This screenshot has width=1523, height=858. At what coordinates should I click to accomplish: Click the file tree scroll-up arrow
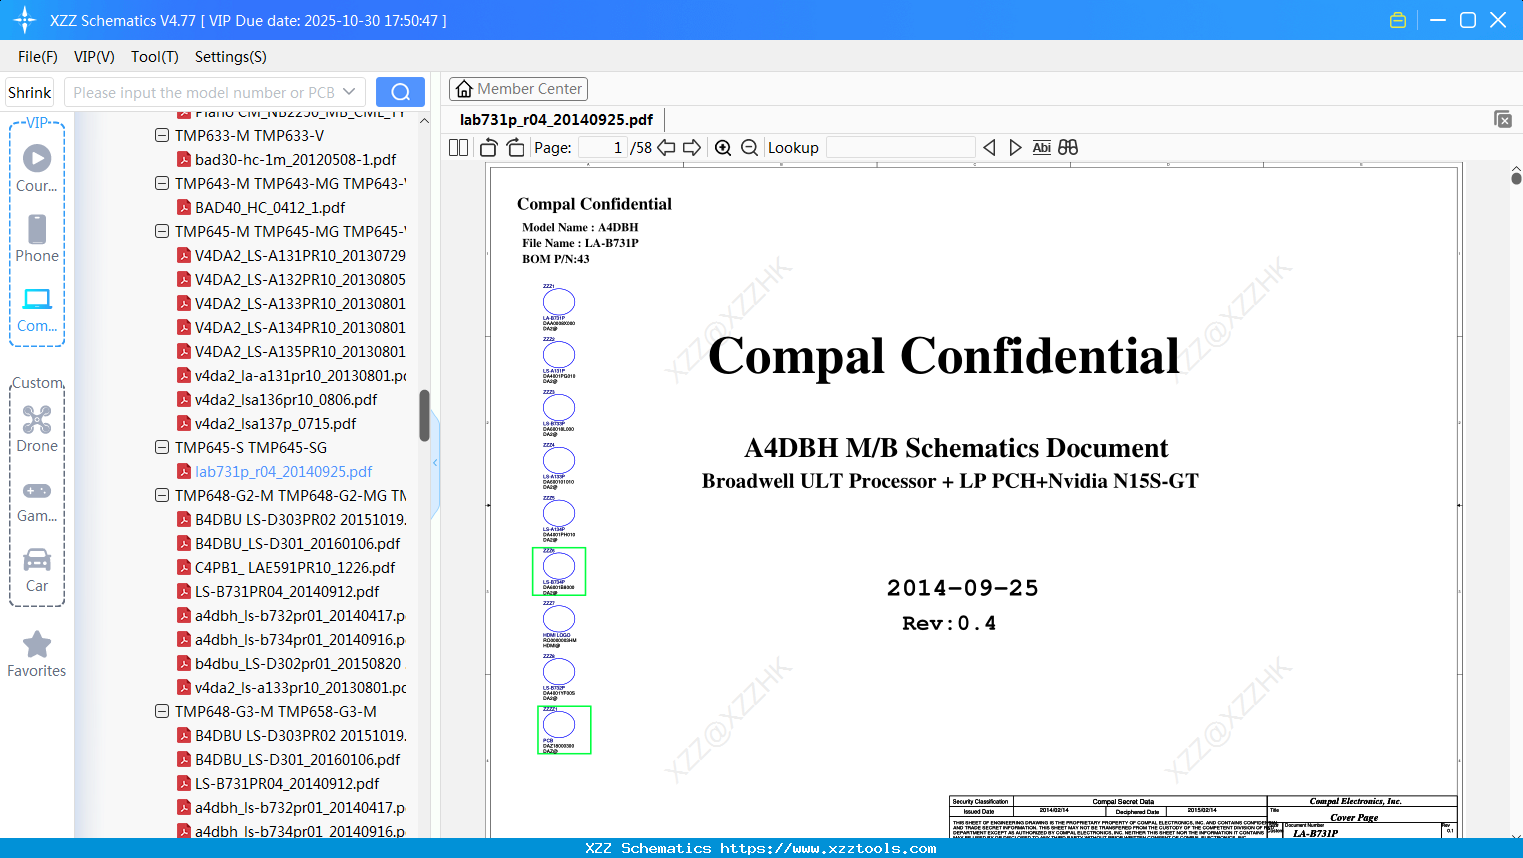[424, 121]
